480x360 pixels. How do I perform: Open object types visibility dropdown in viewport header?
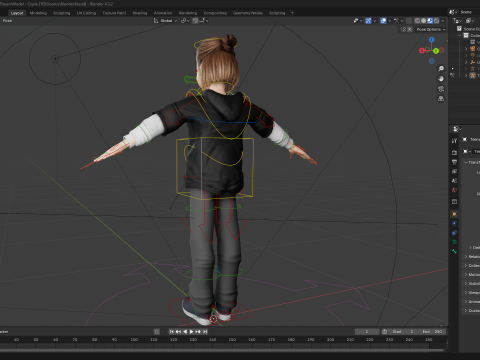click(357, 21)
